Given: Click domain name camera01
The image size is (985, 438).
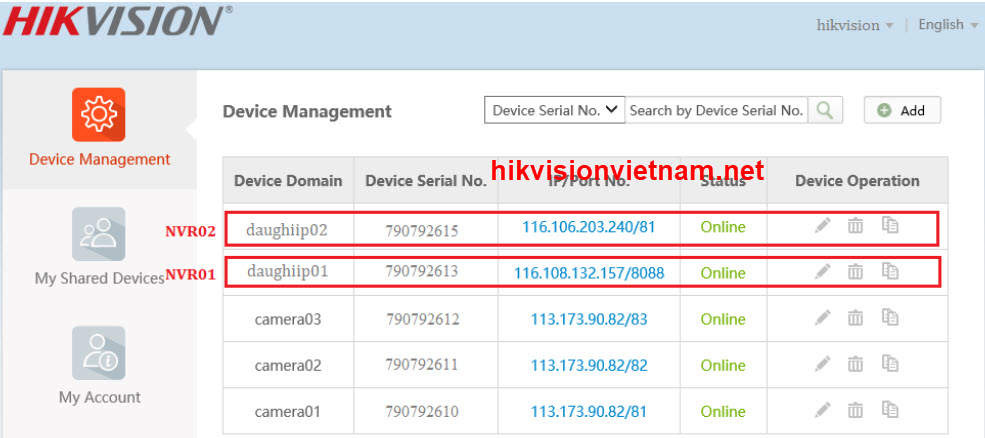Looking at the screenshot, I should tap(288, 412).
